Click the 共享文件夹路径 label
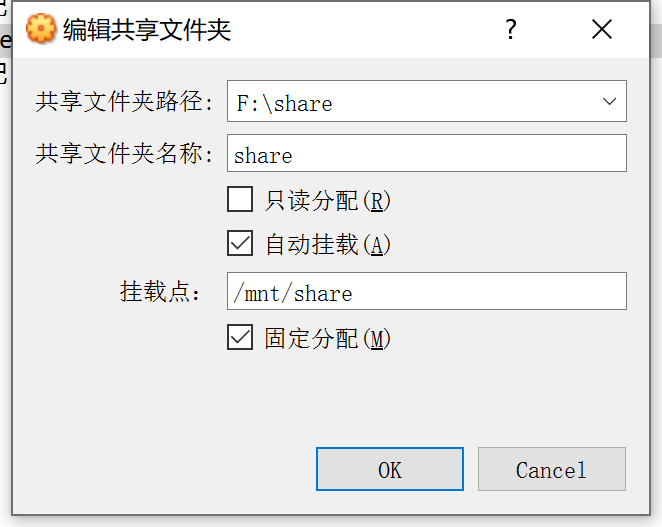Image resolution: width=662 pixels, height=527 pixels. coord(125,102)
